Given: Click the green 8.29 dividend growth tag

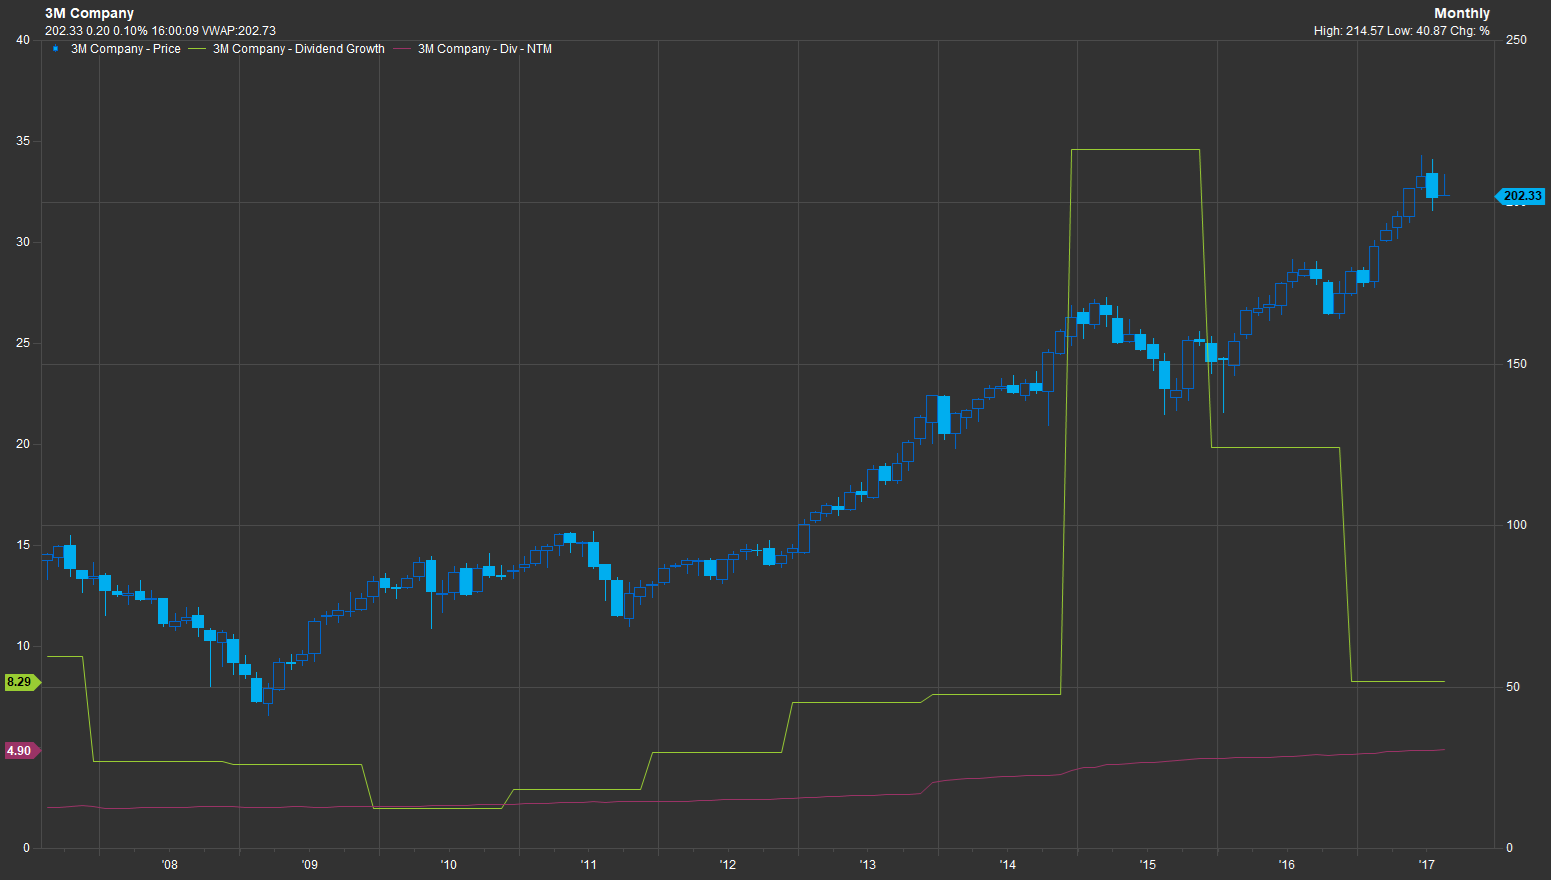Looking at the screenshot, I should point(21,682).
